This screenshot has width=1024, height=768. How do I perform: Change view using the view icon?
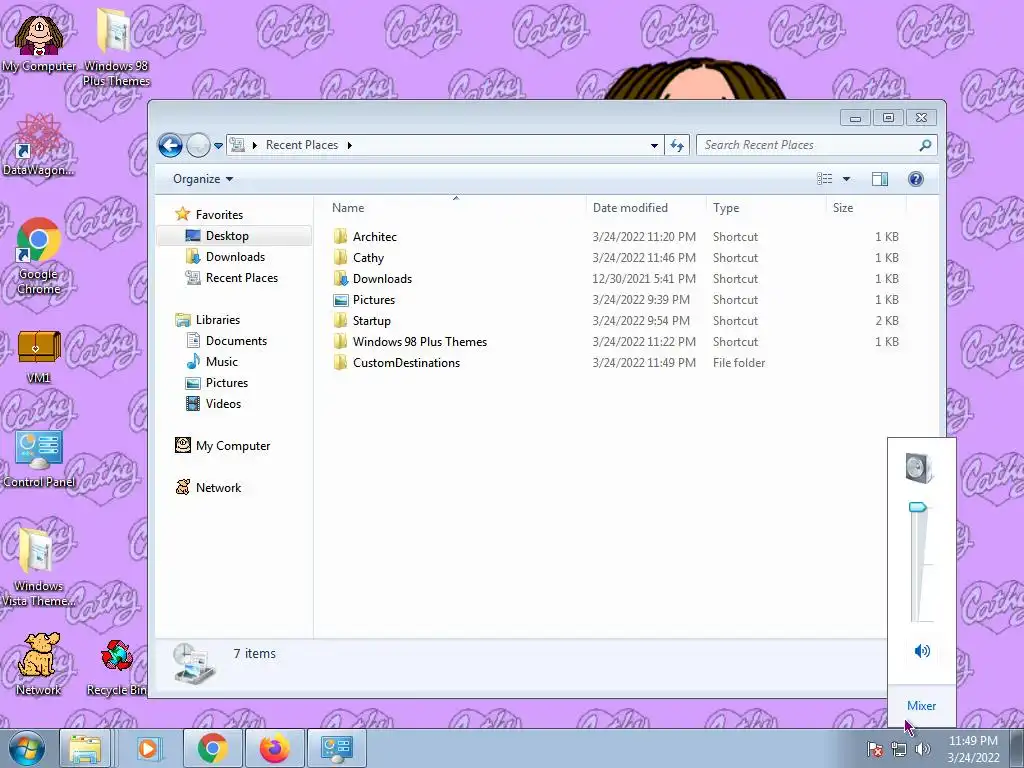coord(825,179)
